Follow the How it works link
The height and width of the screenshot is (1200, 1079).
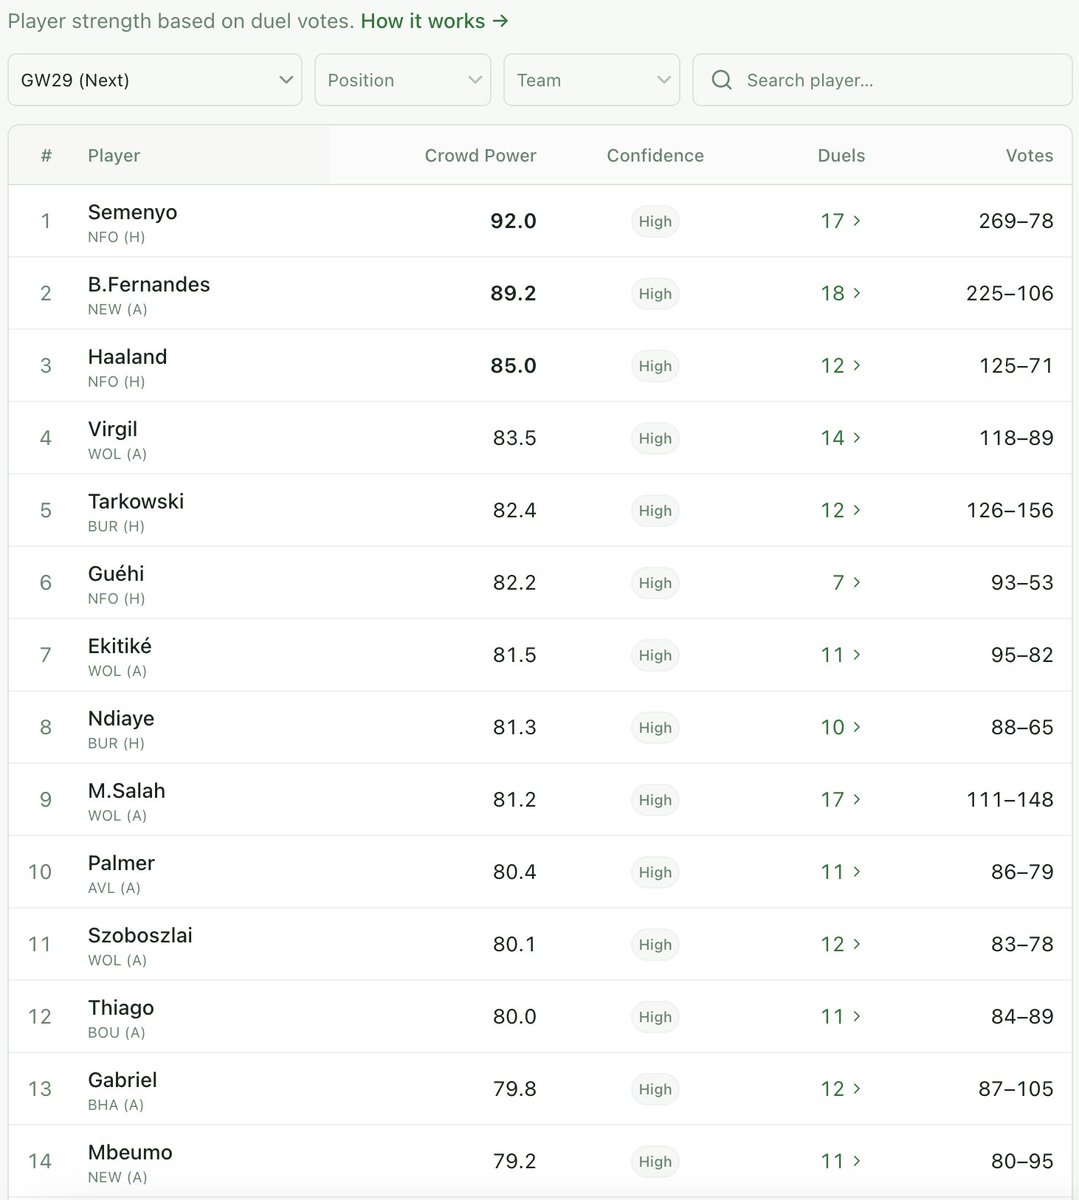423,20
